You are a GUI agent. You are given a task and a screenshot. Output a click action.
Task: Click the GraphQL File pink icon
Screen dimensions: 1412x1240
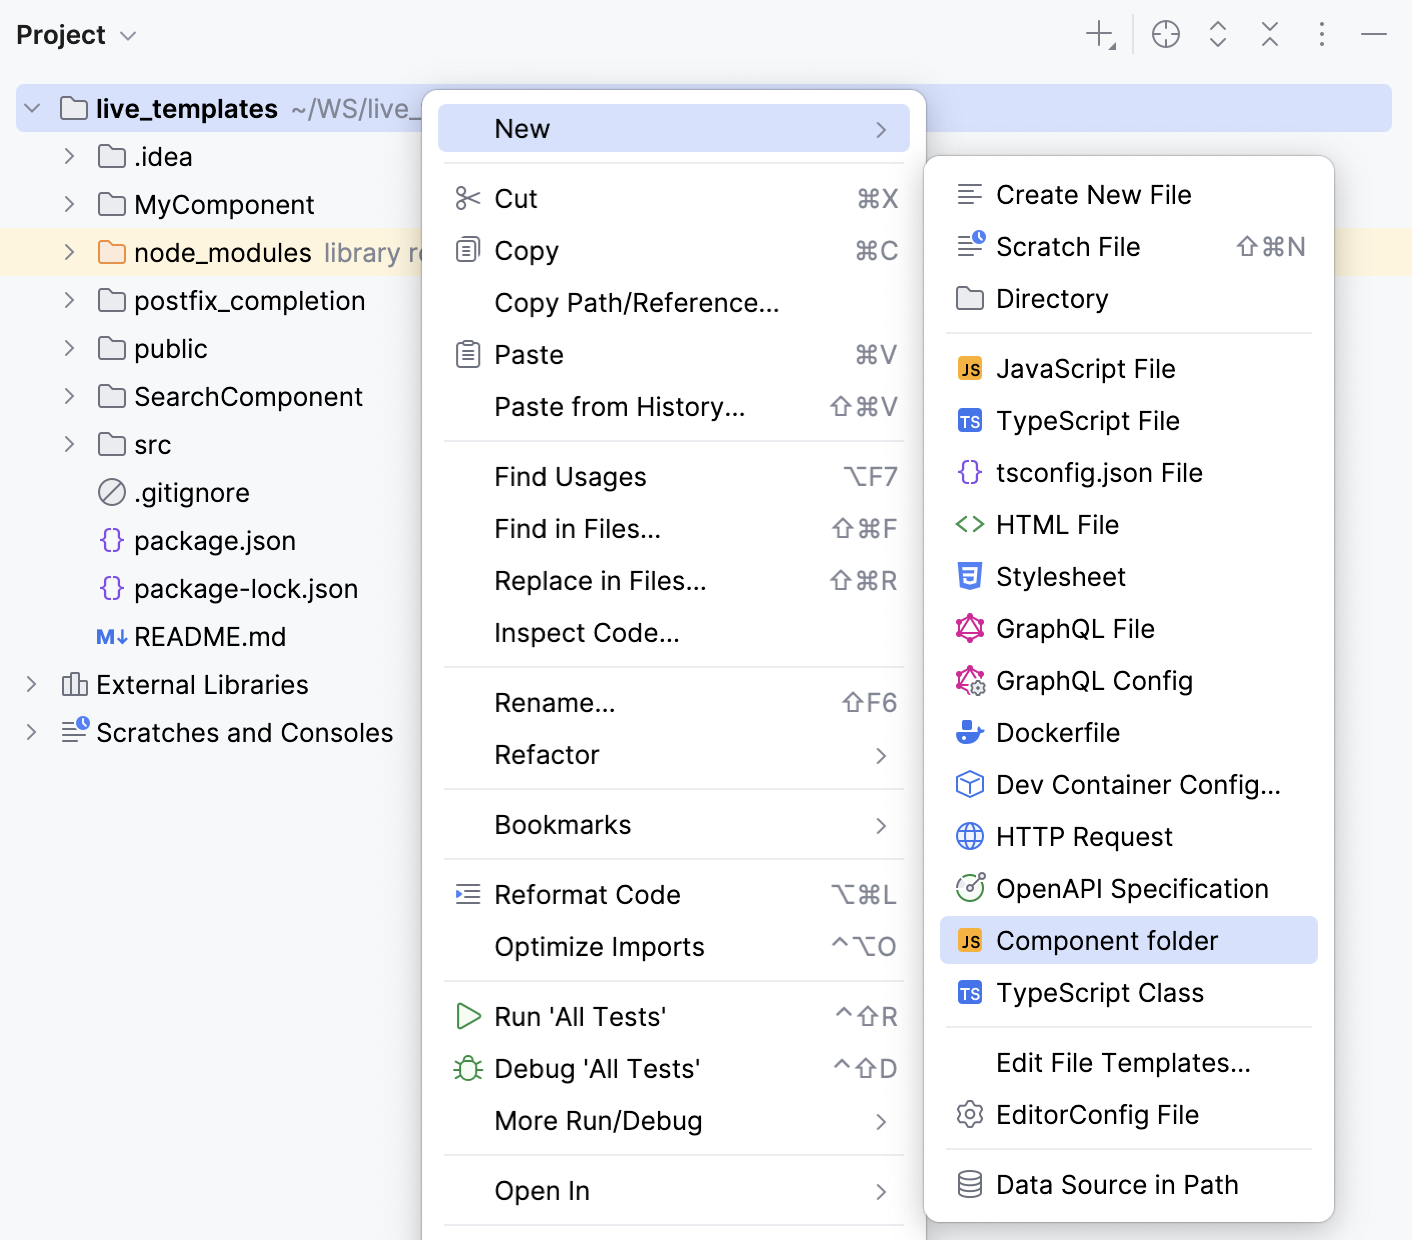tap(969, 628)
